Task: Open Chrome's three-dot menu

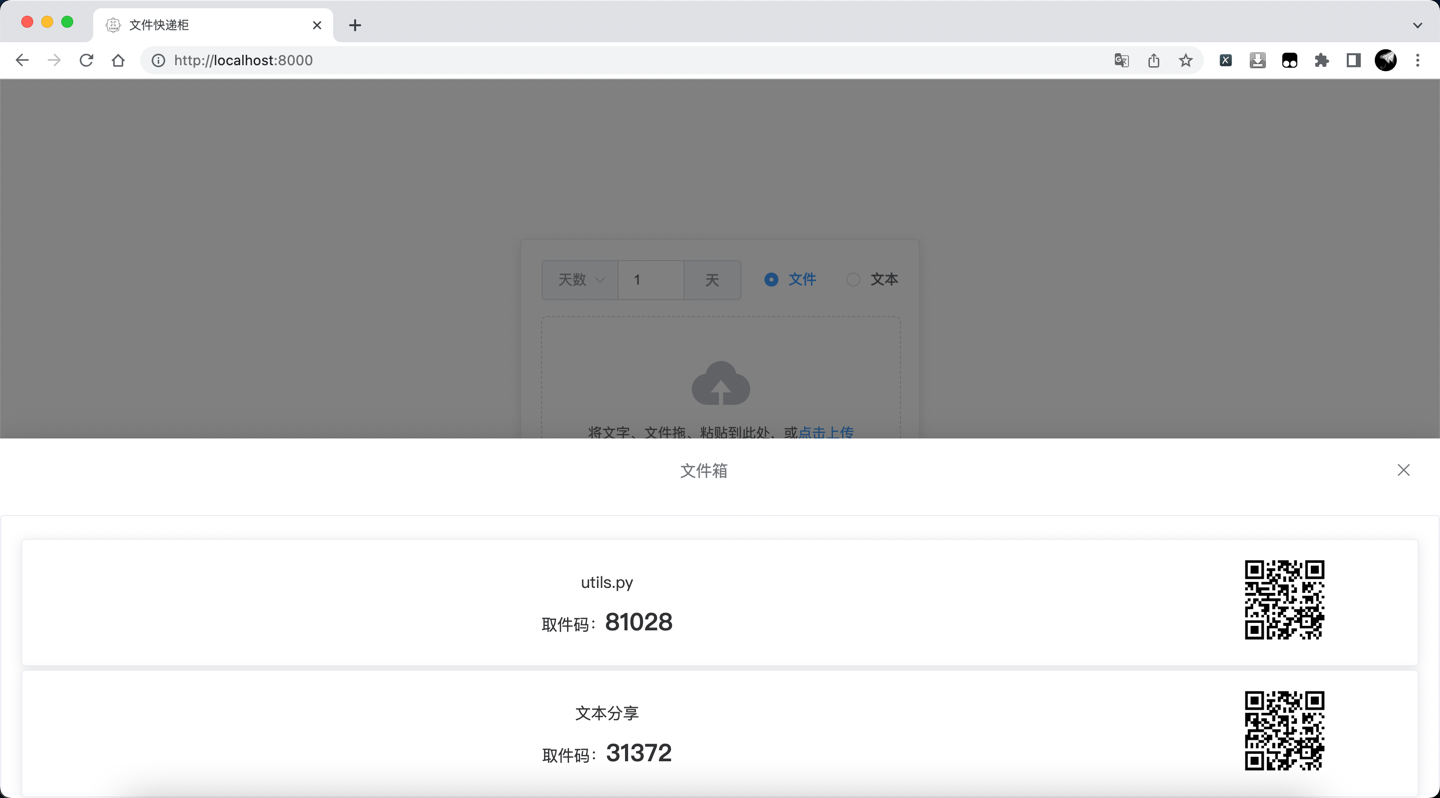Action: [1418, 60]
